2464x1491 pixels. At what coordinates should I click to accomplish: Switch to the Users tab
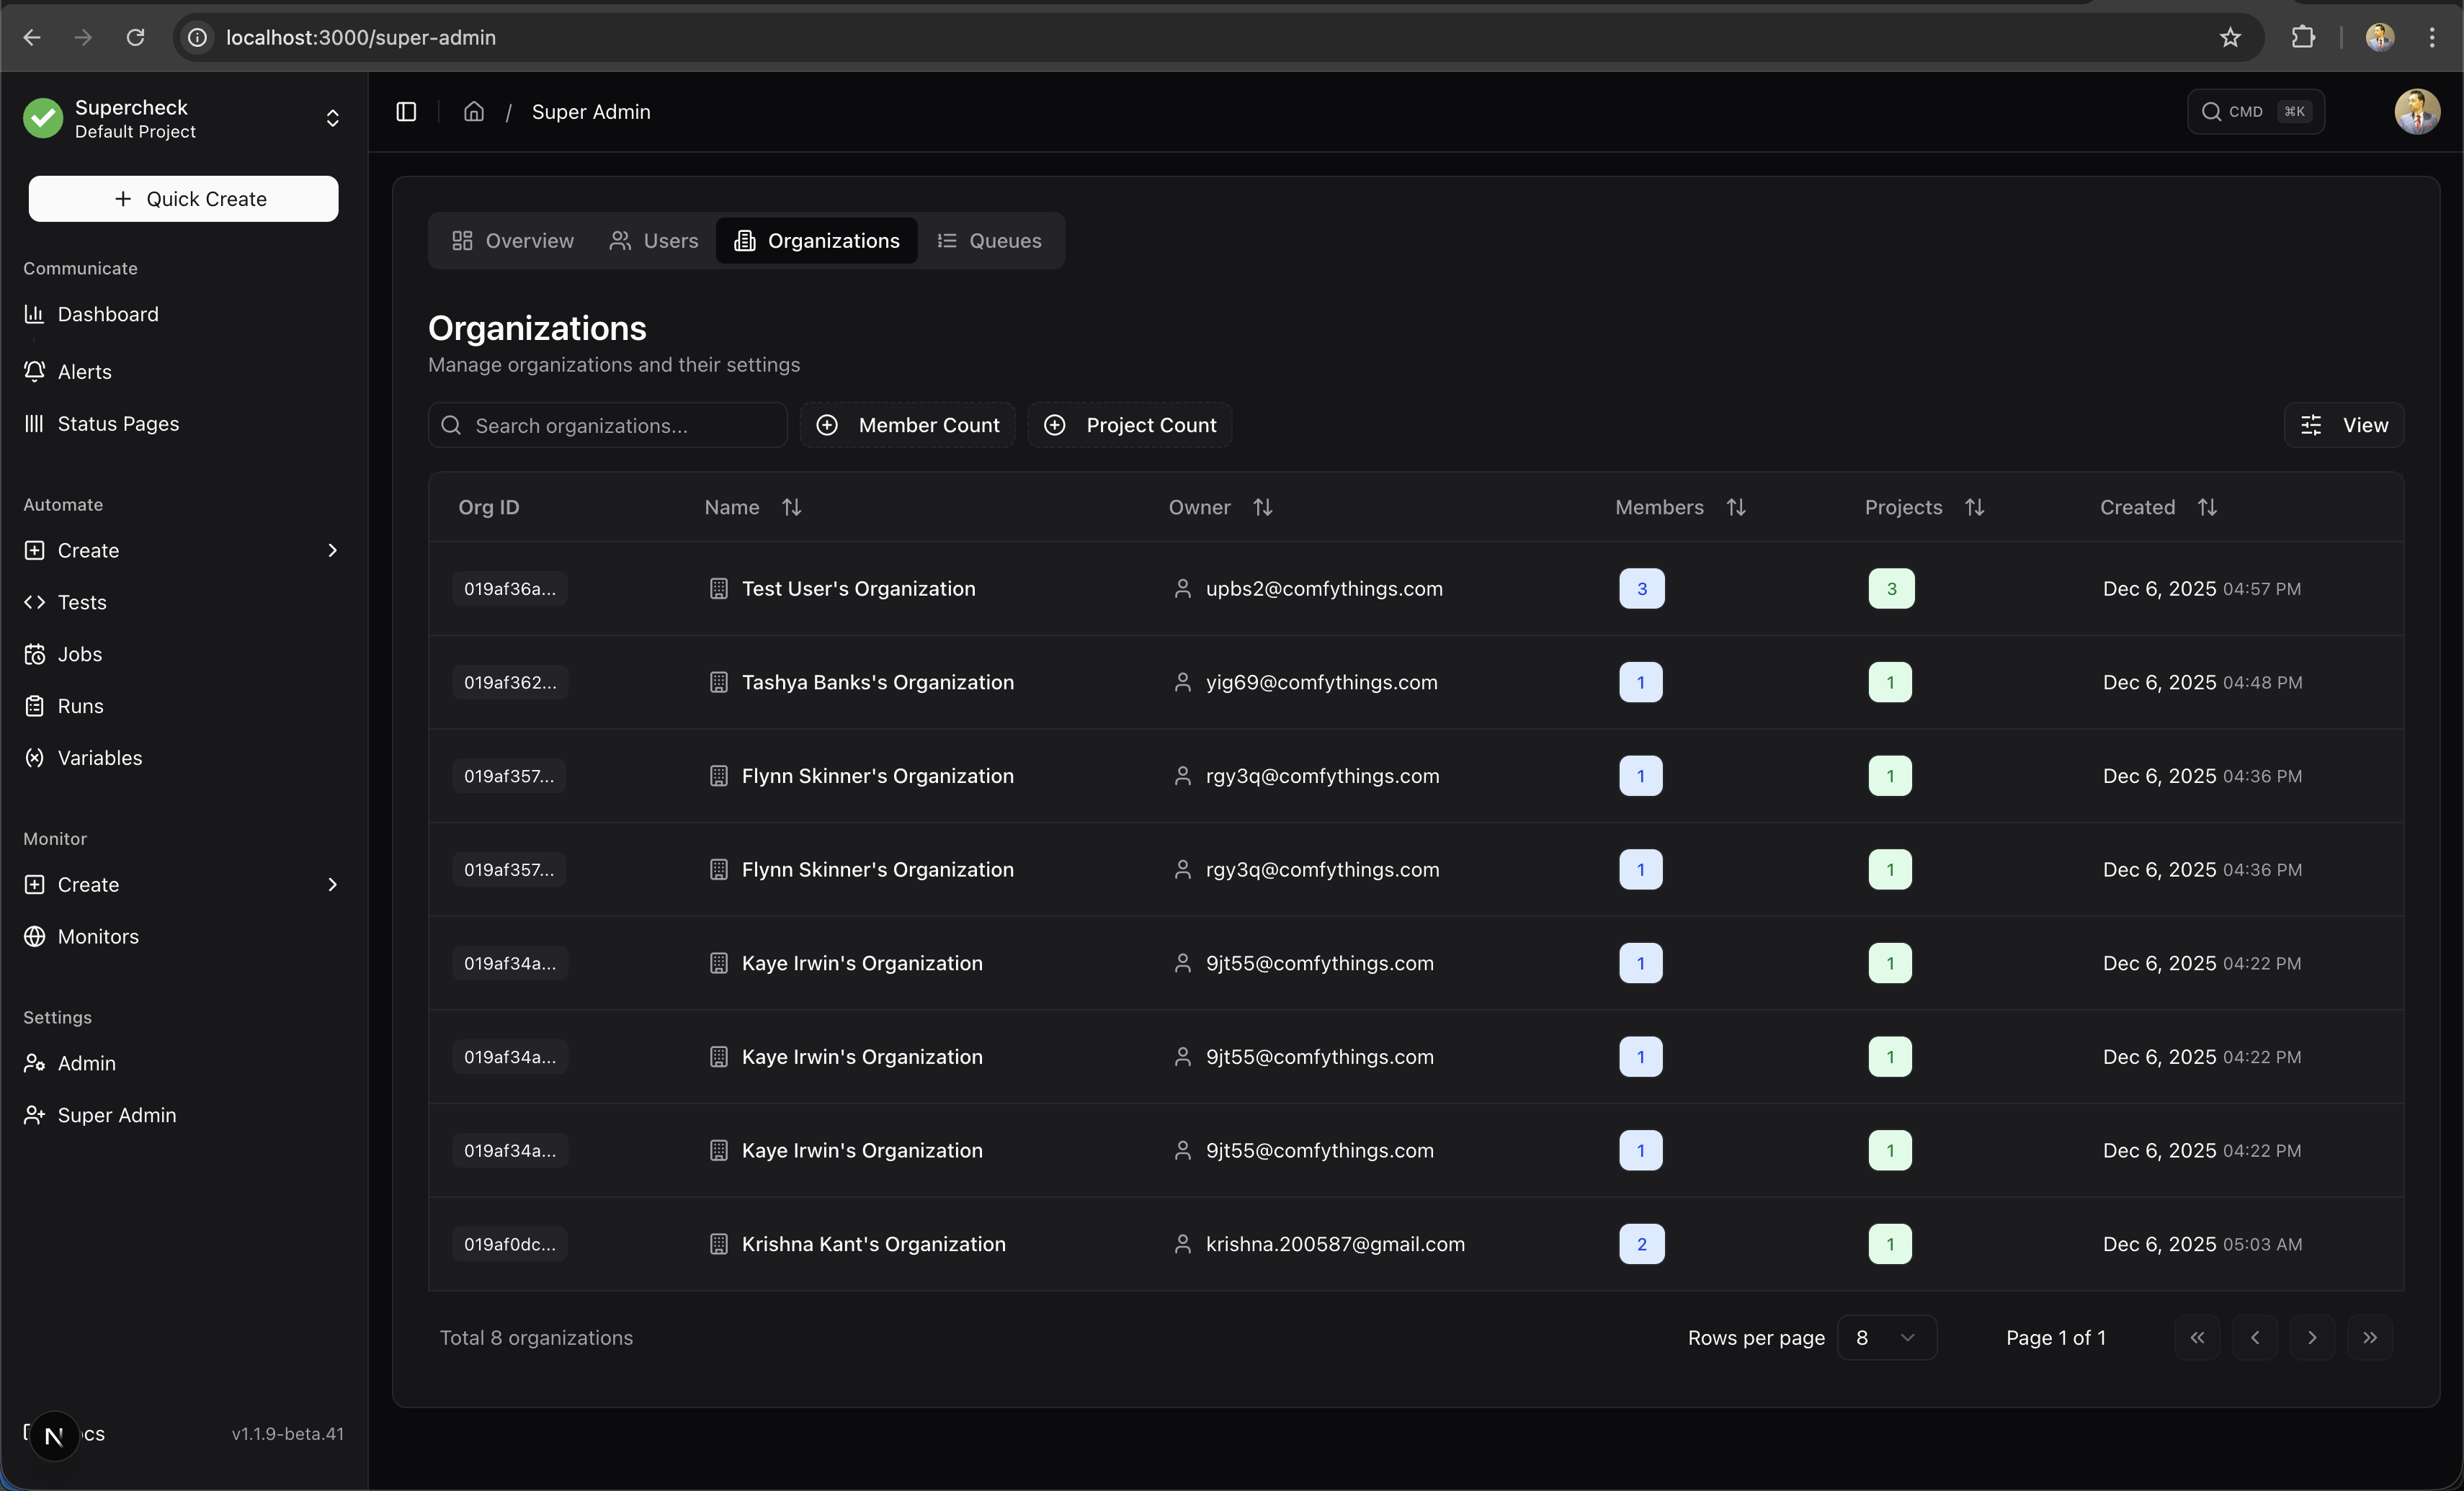pos(654,241)
